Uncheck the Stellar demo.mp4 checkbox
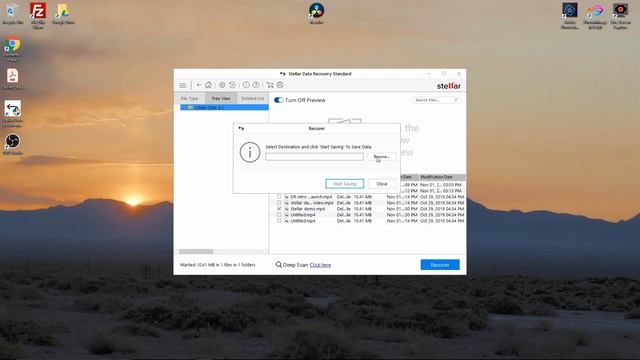The height and width of the screenshot is (360, 640). pyautogui.click(x=279, y=209)
